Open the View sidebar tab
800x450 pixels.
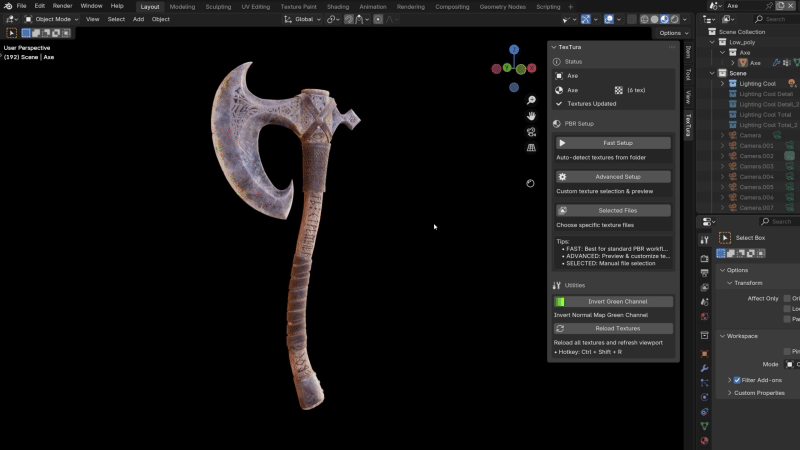click(688, 97)
